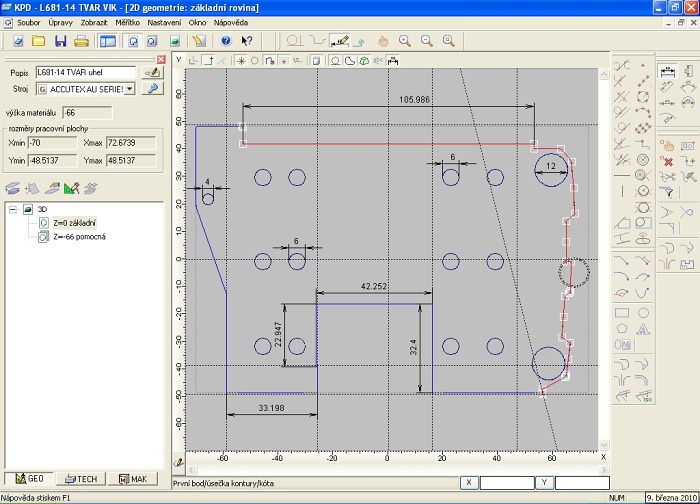Select the horizontal dimension tool
The width and height of the screenshot is (700, 504).
[667, 71]
